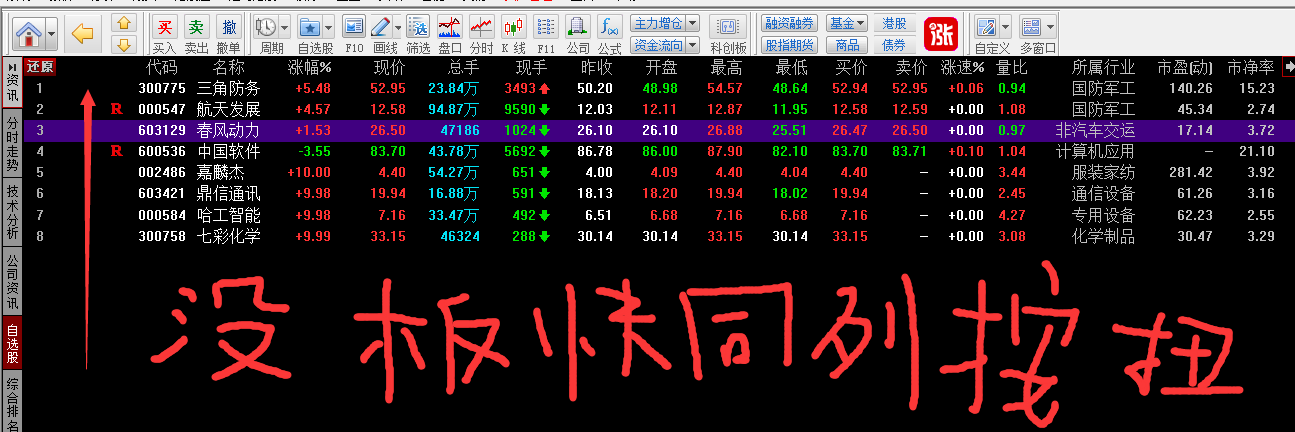Open the 公式 formula icon
Image resolution: width=1295 pixels, height=432 pixels.
[609, 27]
